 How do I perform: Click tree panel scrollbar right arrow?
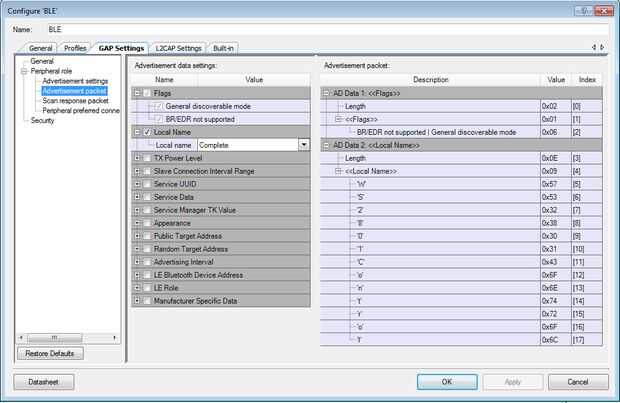[x=115, y=338]
